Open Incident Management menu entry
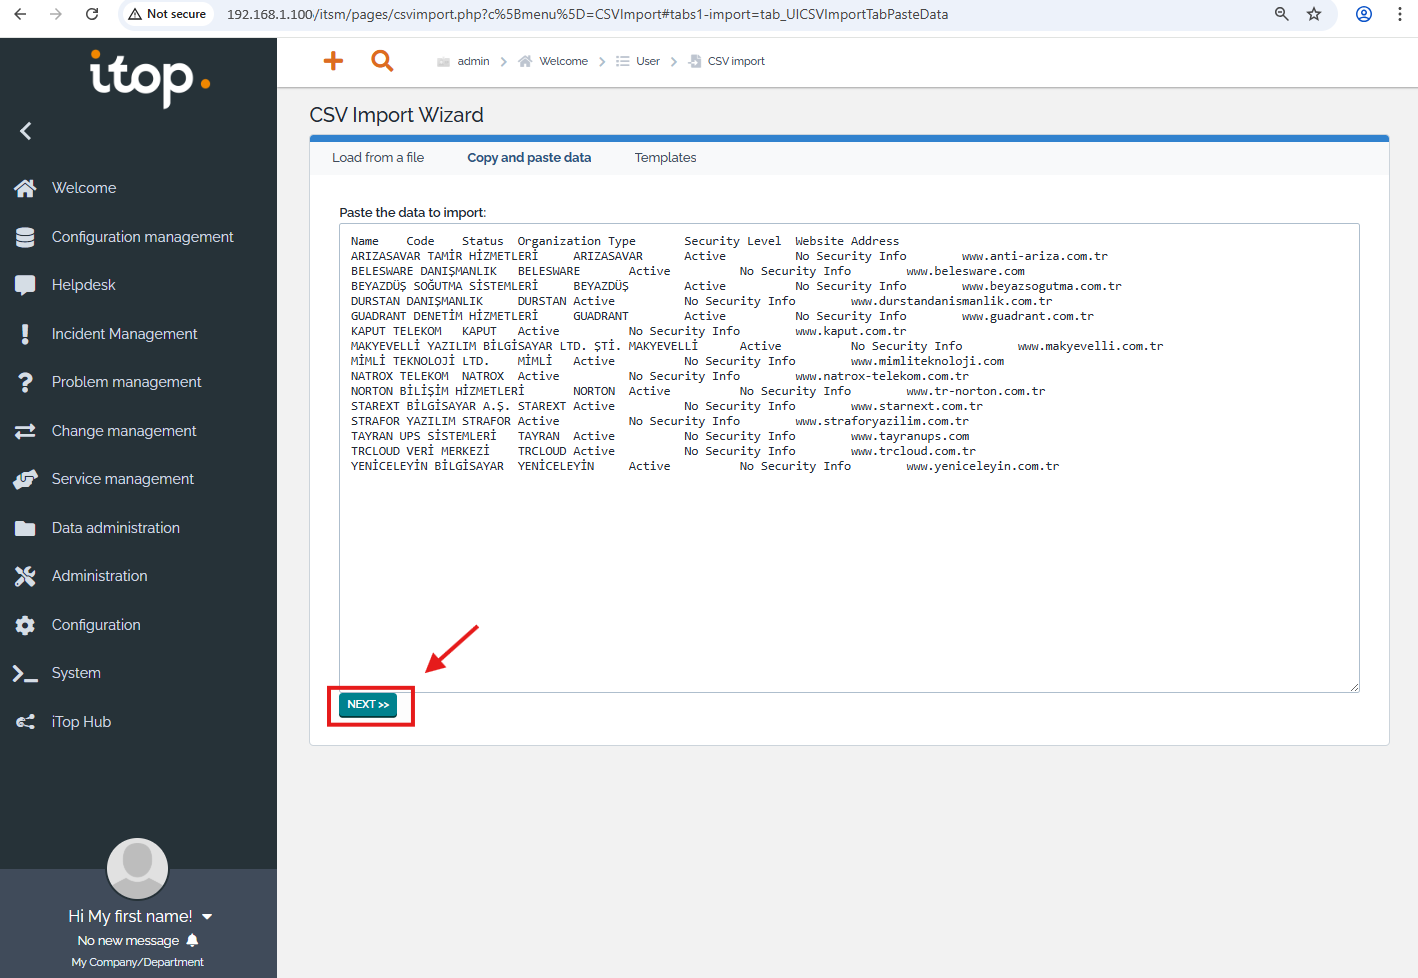This screenshot has width=1418, height=978. coord(124,334)
